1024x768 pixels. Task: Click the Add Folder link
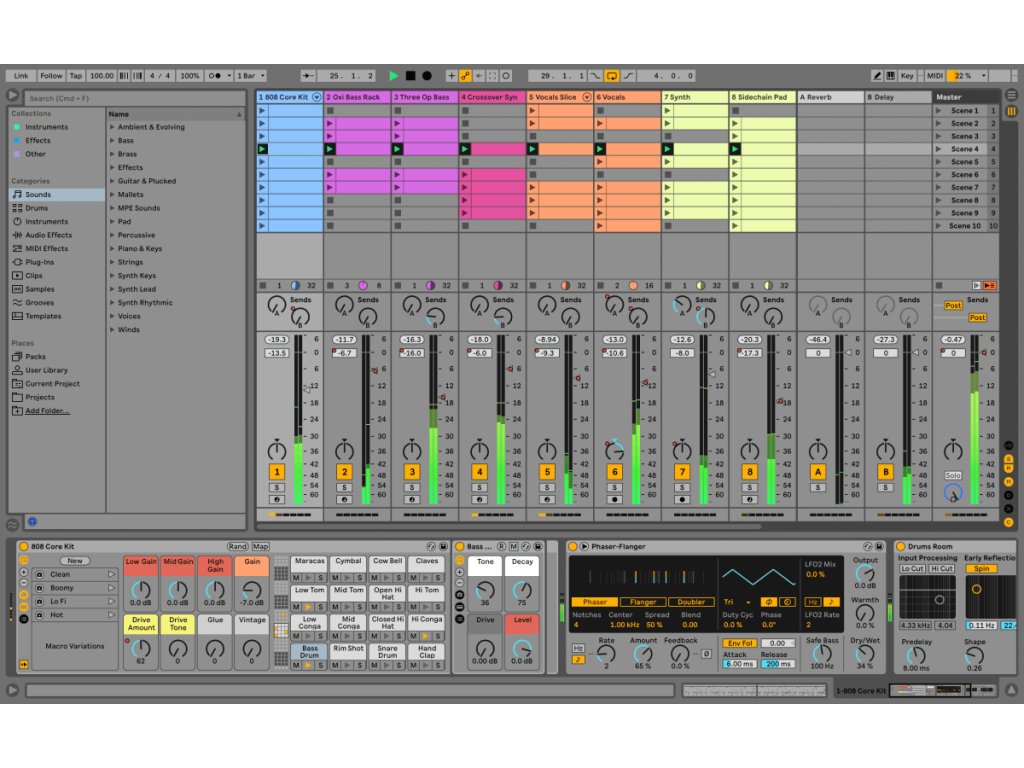click(47, 411)
